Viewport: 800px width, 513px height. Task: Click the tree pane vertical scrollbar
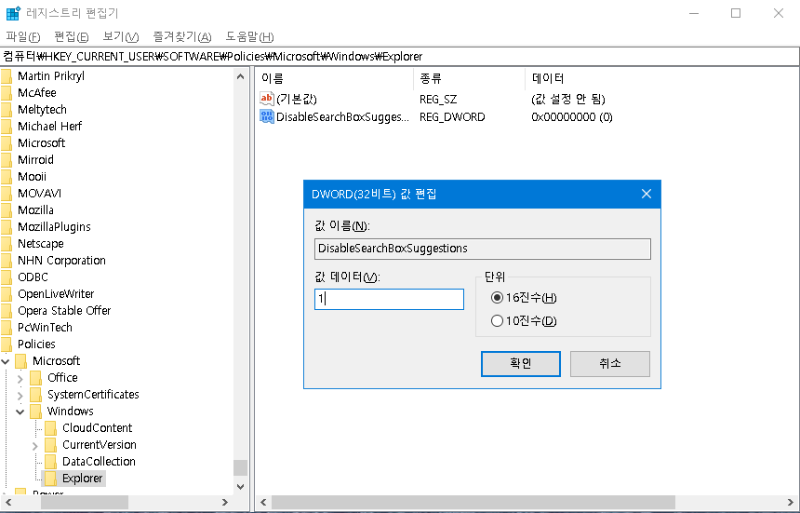(x=240, y=300)
